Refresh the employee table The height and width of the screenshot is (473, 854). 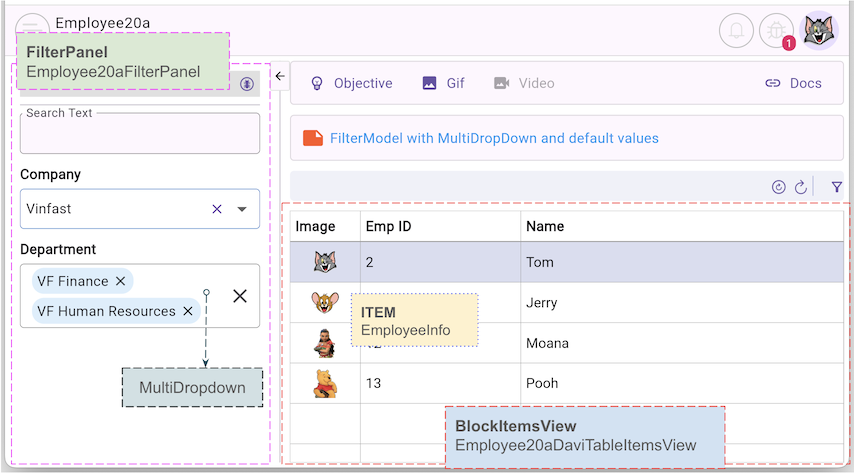click(800, 187)
